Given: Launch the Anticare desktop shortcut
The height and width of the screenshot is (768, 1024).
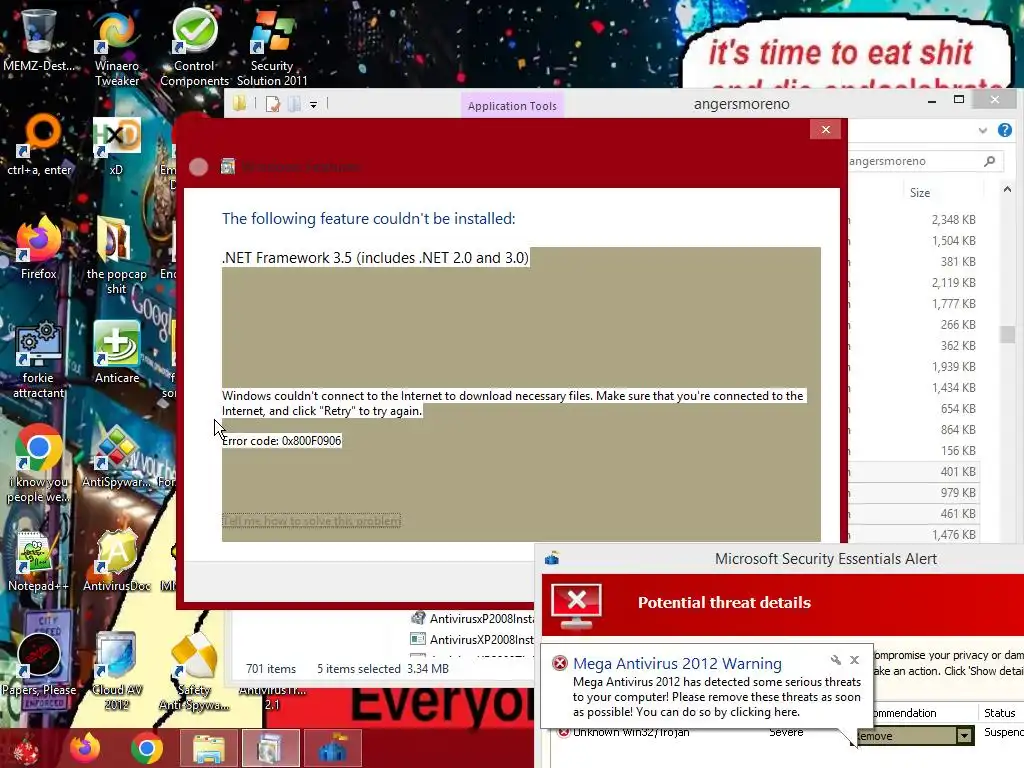Looking at the screenshot, I should pyautogui.click(x=116, y=353).
